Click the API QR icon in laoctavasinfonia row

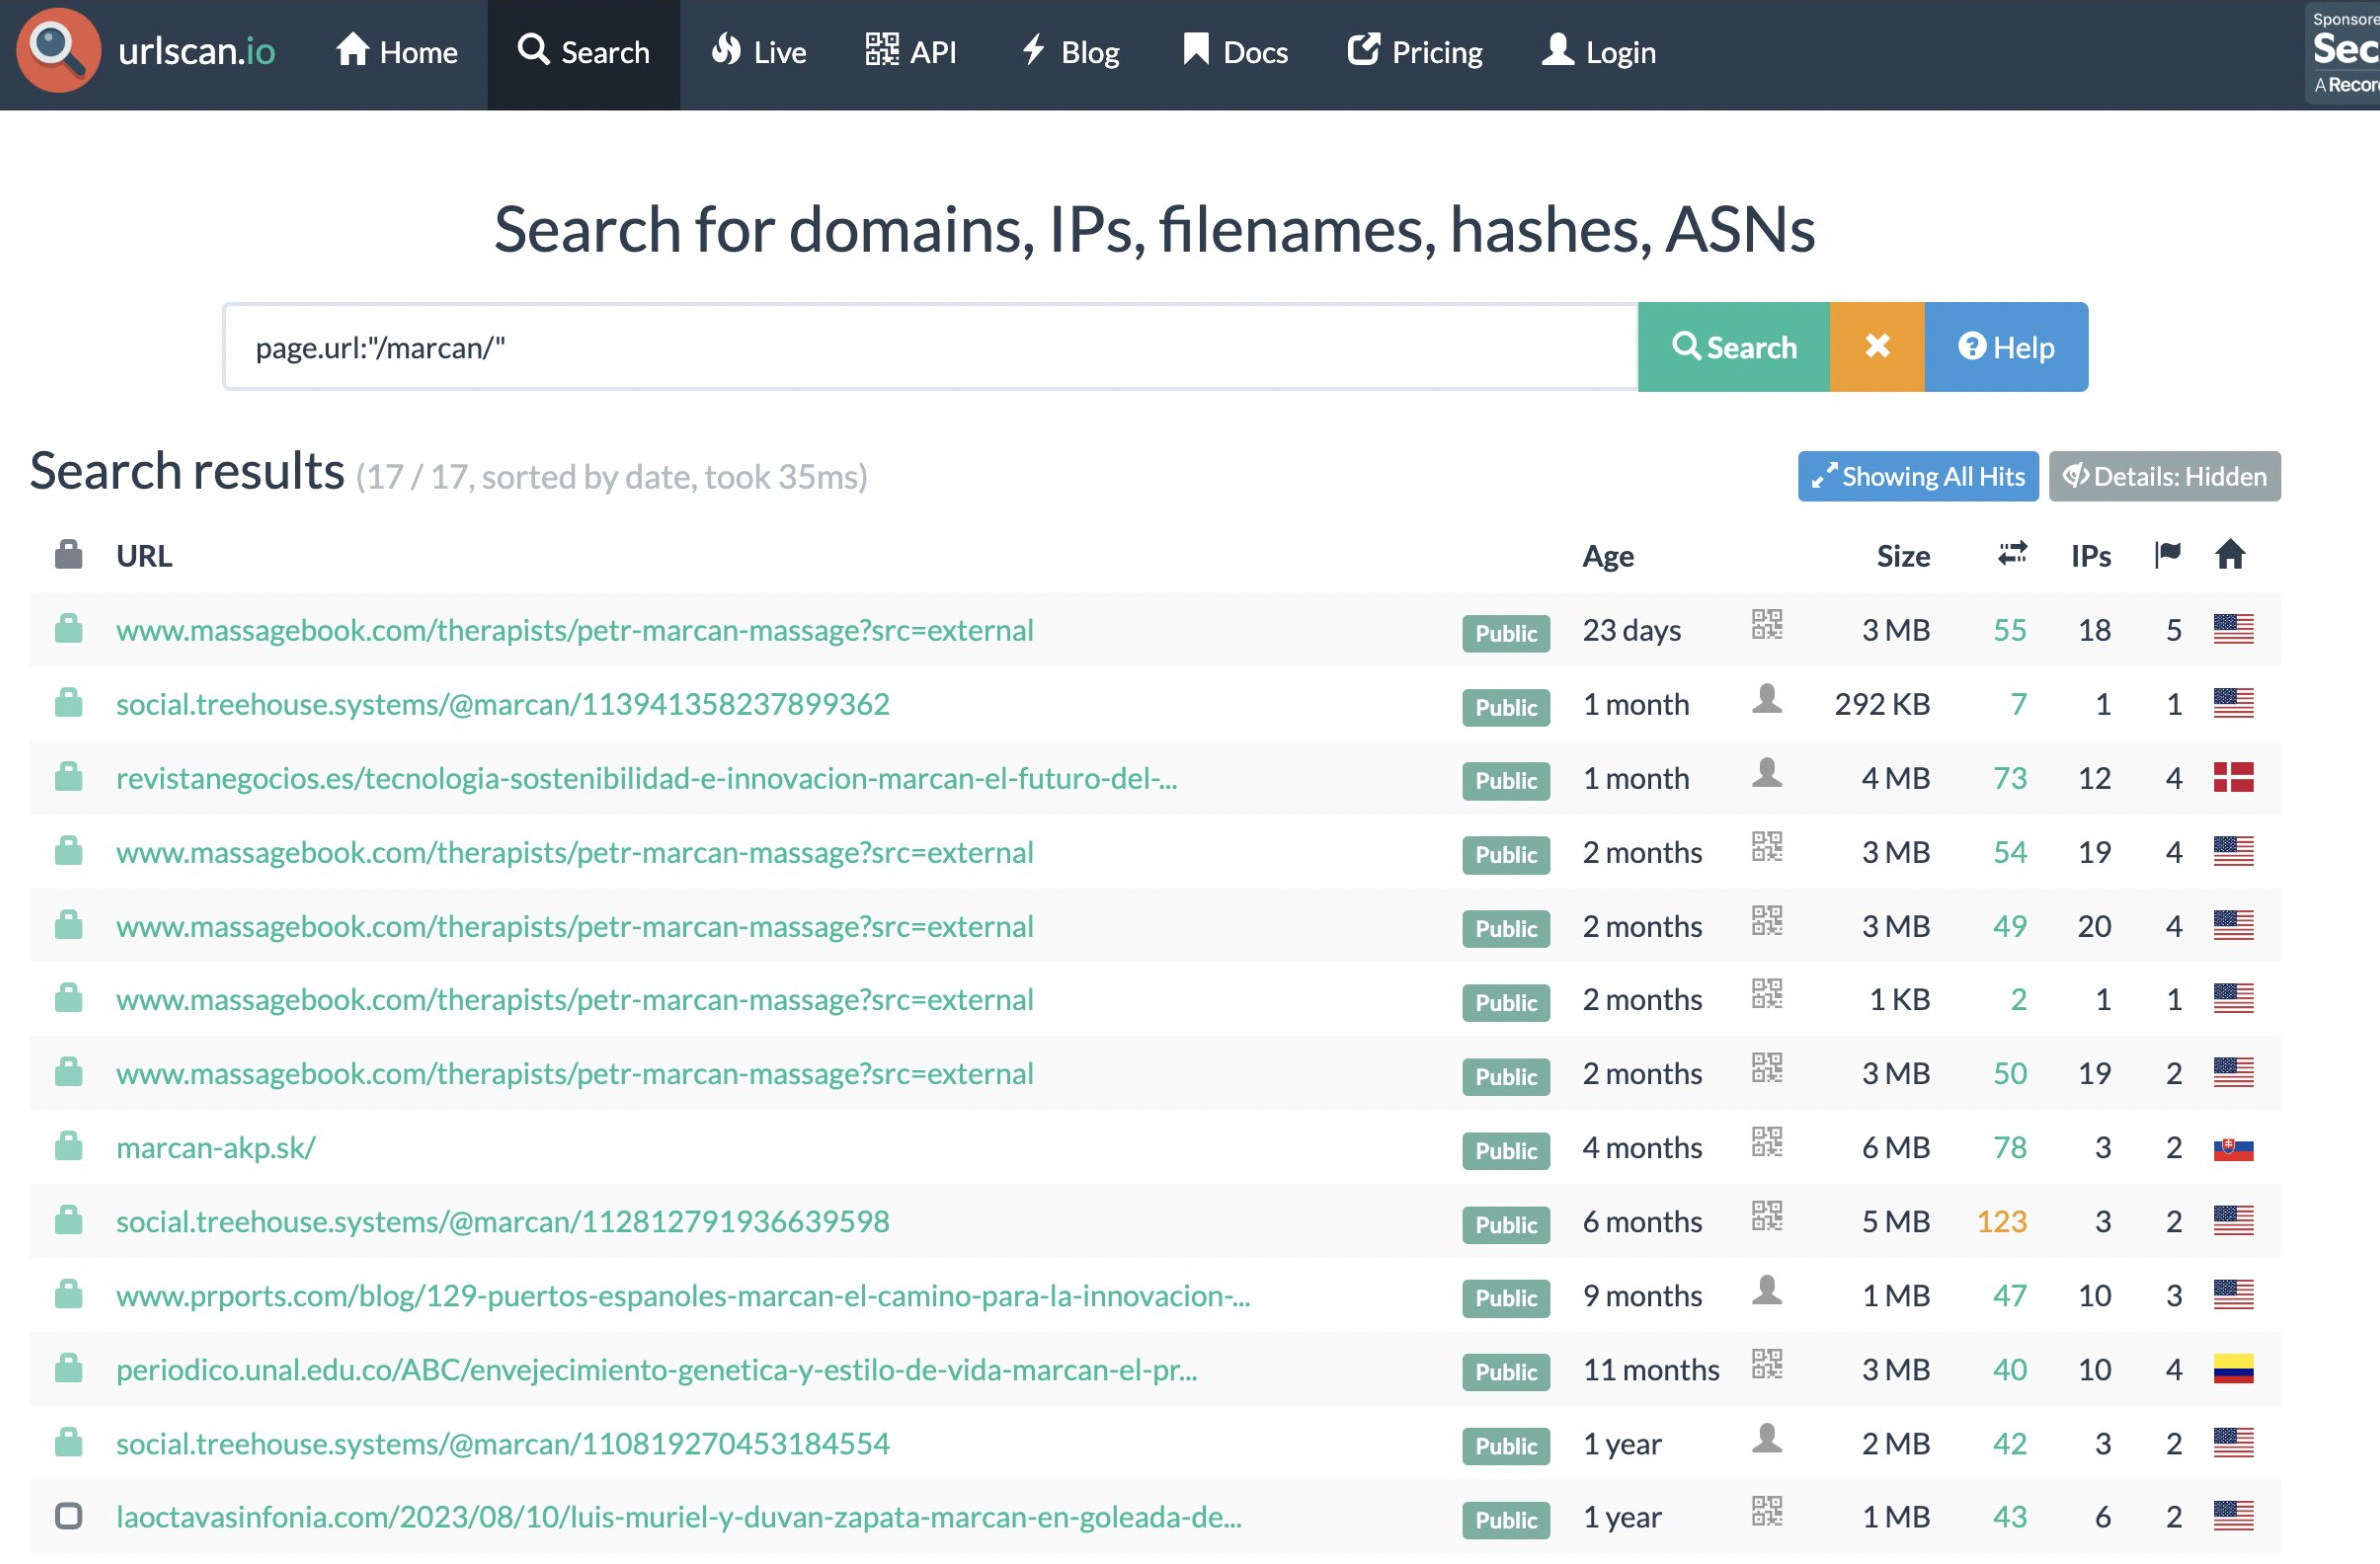pyautogui.click(x=1767, y=1513)
